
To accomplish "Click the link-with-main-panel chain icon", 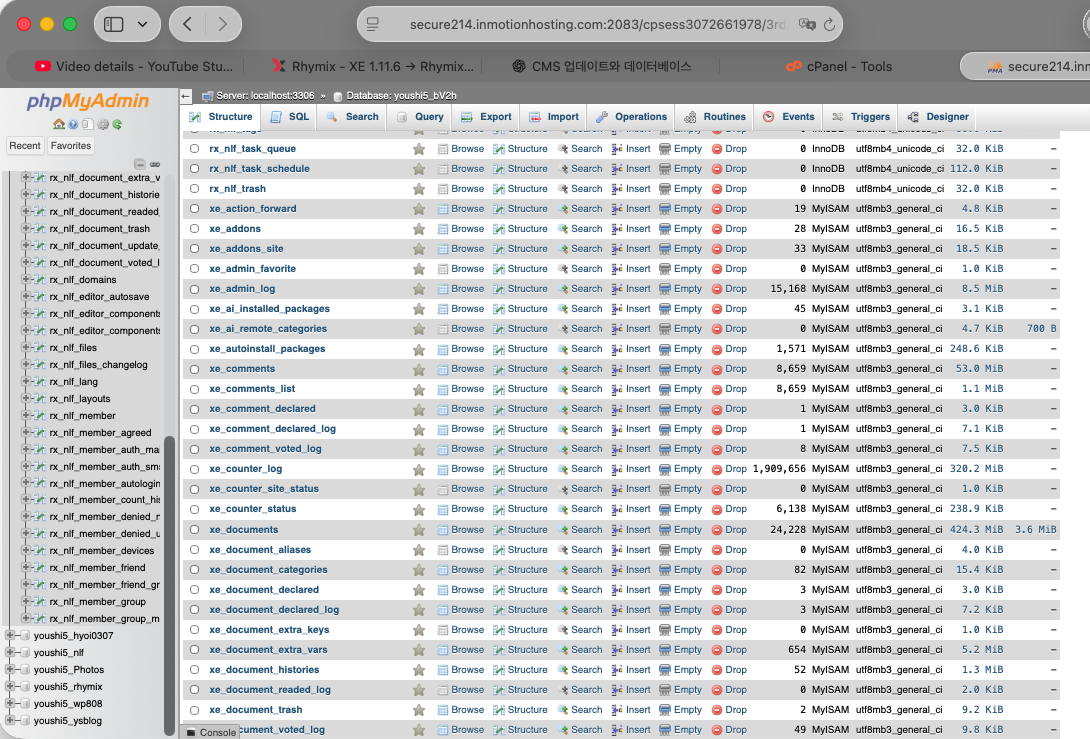I will click(x=155, y=164).
